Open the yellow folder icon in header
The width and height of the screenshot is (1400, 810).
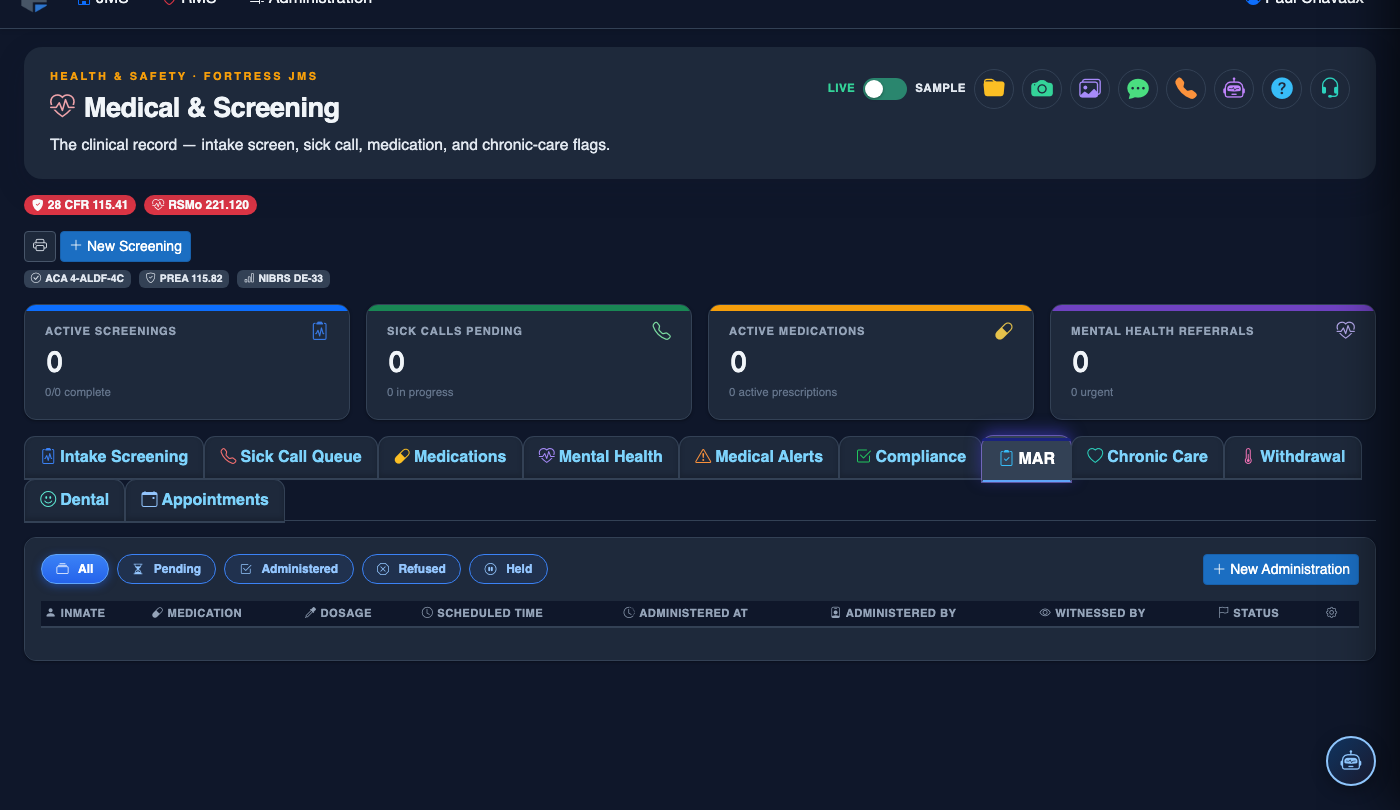994,88
